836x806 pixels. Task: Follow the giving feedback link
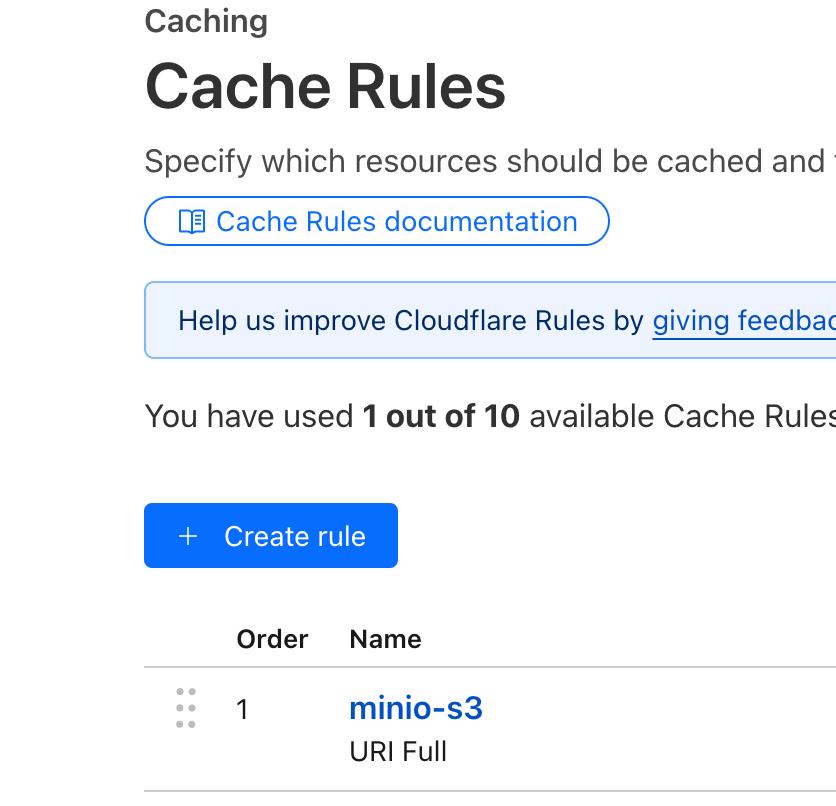tap(743, 320)
